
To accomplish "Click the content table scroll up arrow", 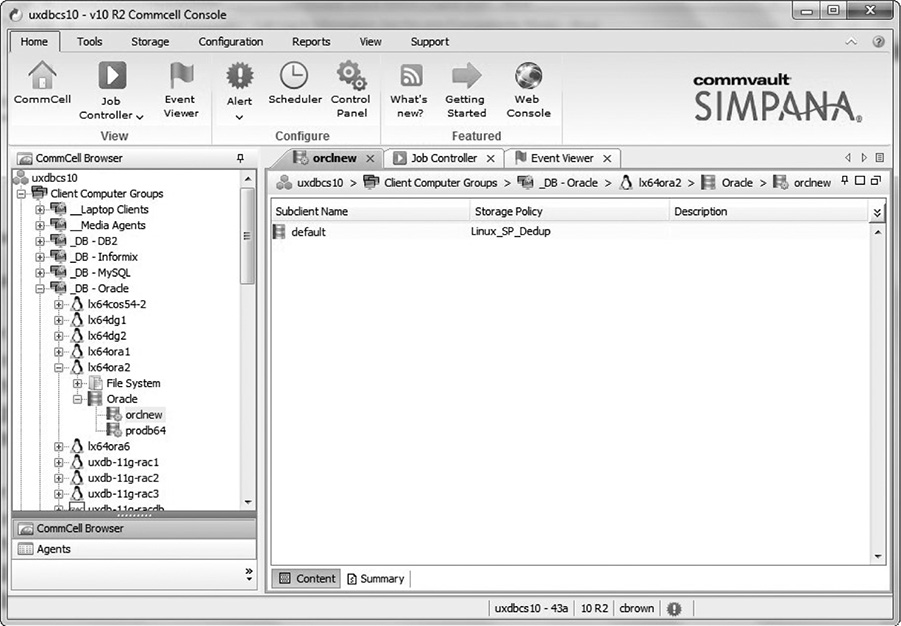I will click(878, 232).
